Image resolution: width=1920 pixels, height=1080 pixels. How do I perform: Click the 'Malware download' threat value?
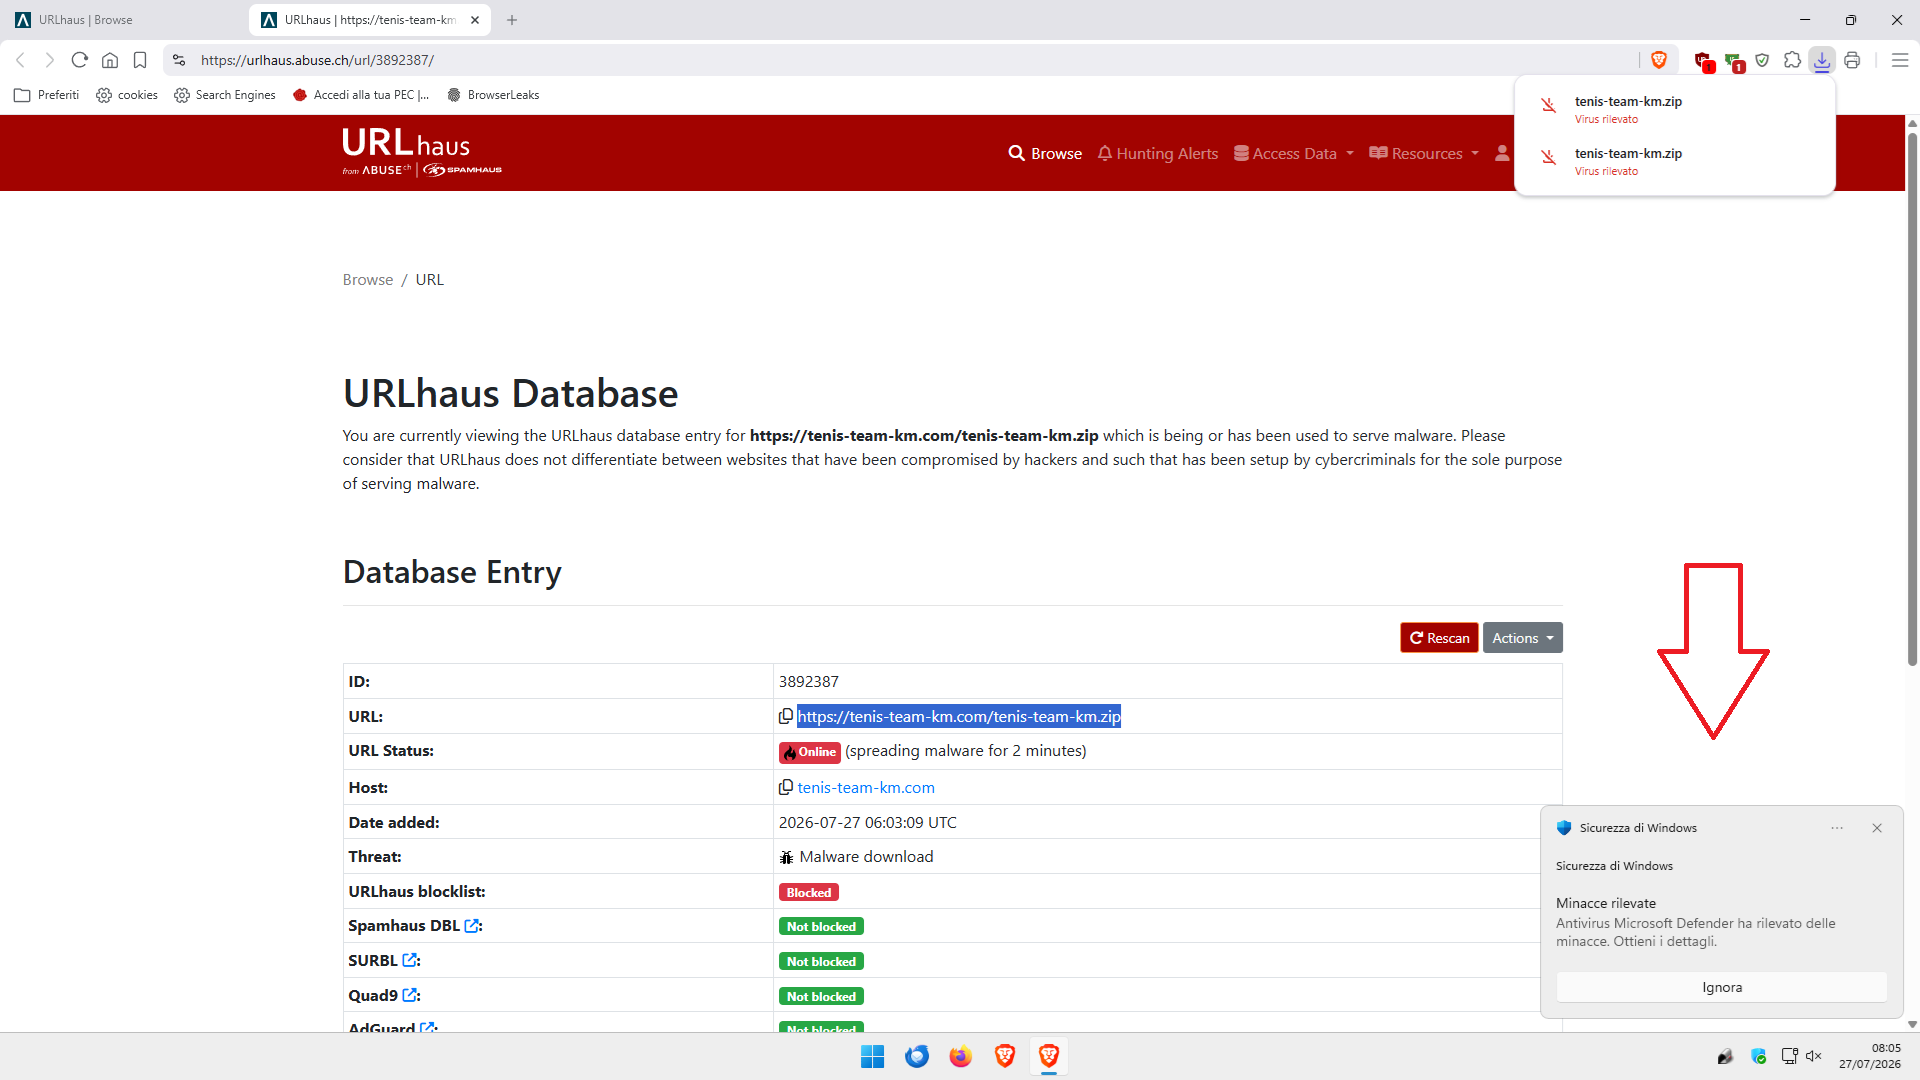click(866, 857)
